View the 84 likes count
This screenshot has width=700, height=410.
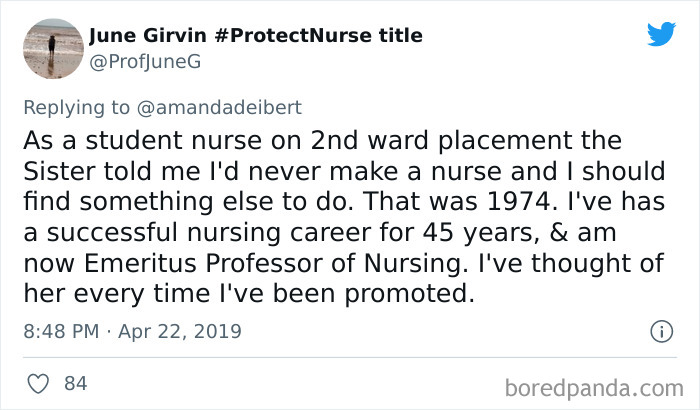click(75, 383)
